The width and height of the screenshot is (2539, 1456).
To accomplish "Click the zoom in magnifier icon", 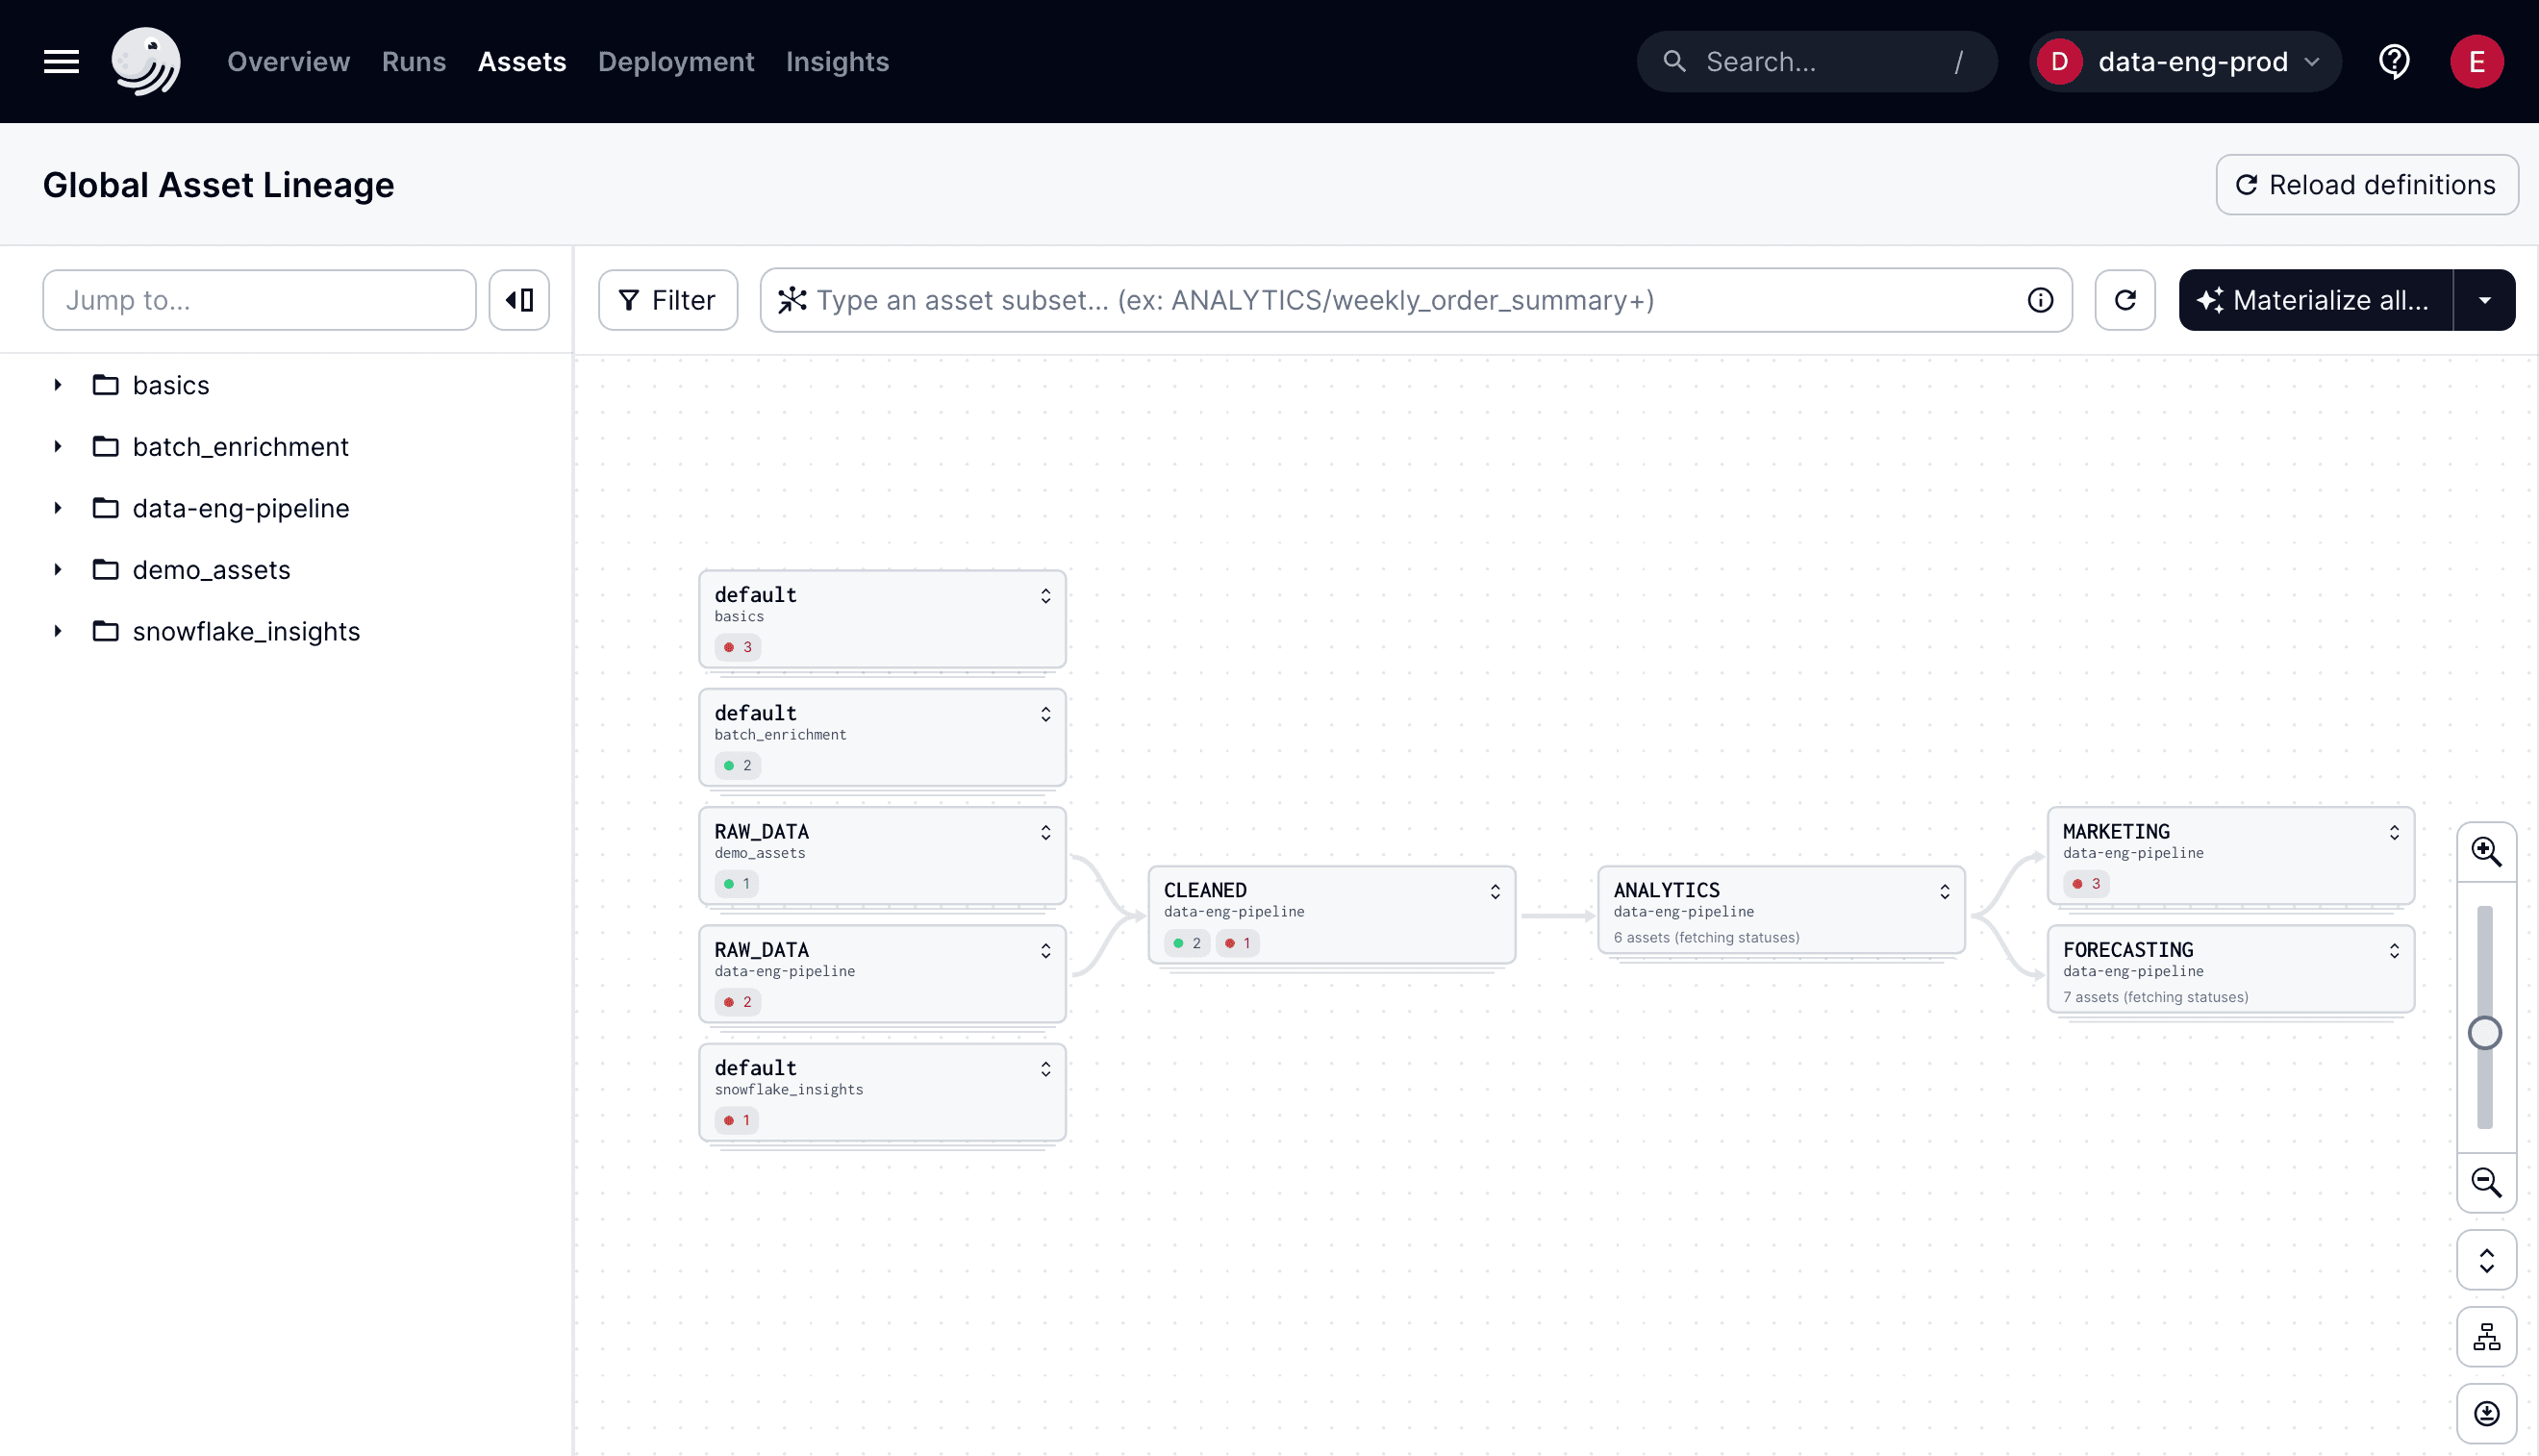I will (2487, 852).
